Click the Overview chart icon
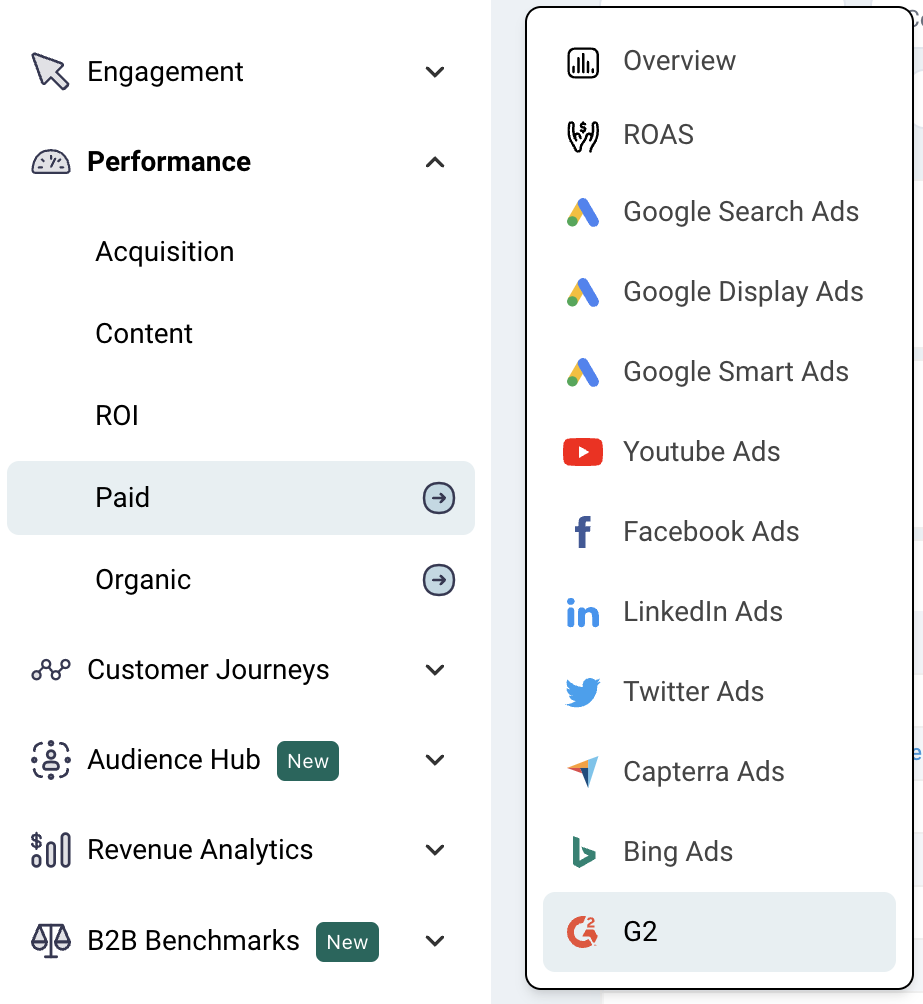The width and height of the screenshot is (923, 1004). [x=583, y=63]
